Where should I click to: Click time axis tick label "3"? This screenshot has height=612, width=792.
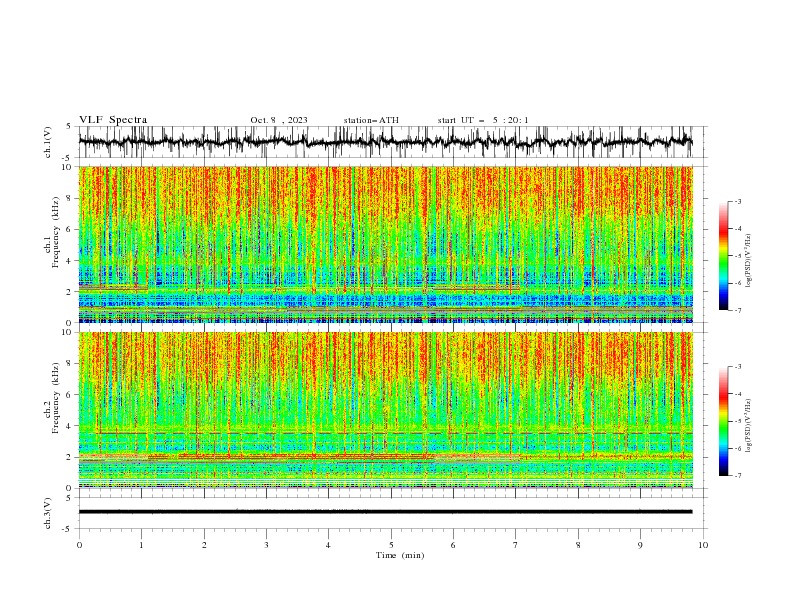[266, 545]
